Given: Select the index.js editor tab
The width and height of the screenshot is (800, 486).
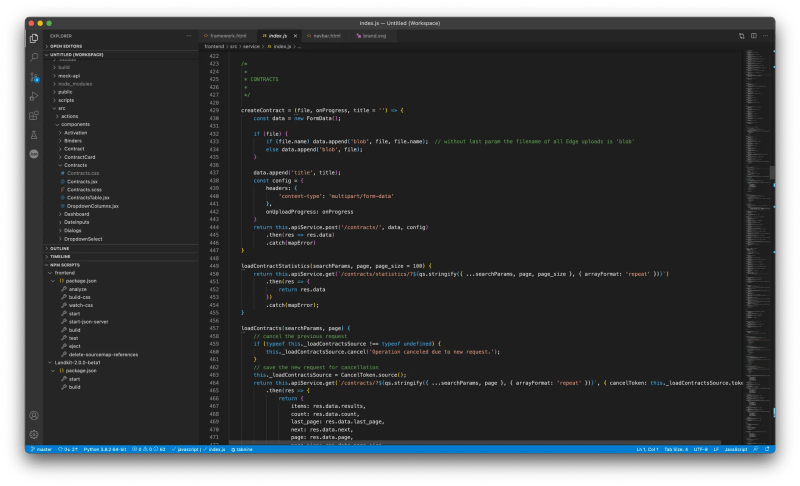Looking at the screenshot, I should click(278, 36).
